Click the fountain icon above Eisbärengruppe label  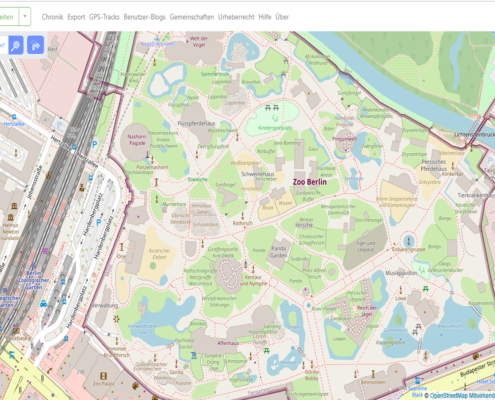[x=409, y=240]
